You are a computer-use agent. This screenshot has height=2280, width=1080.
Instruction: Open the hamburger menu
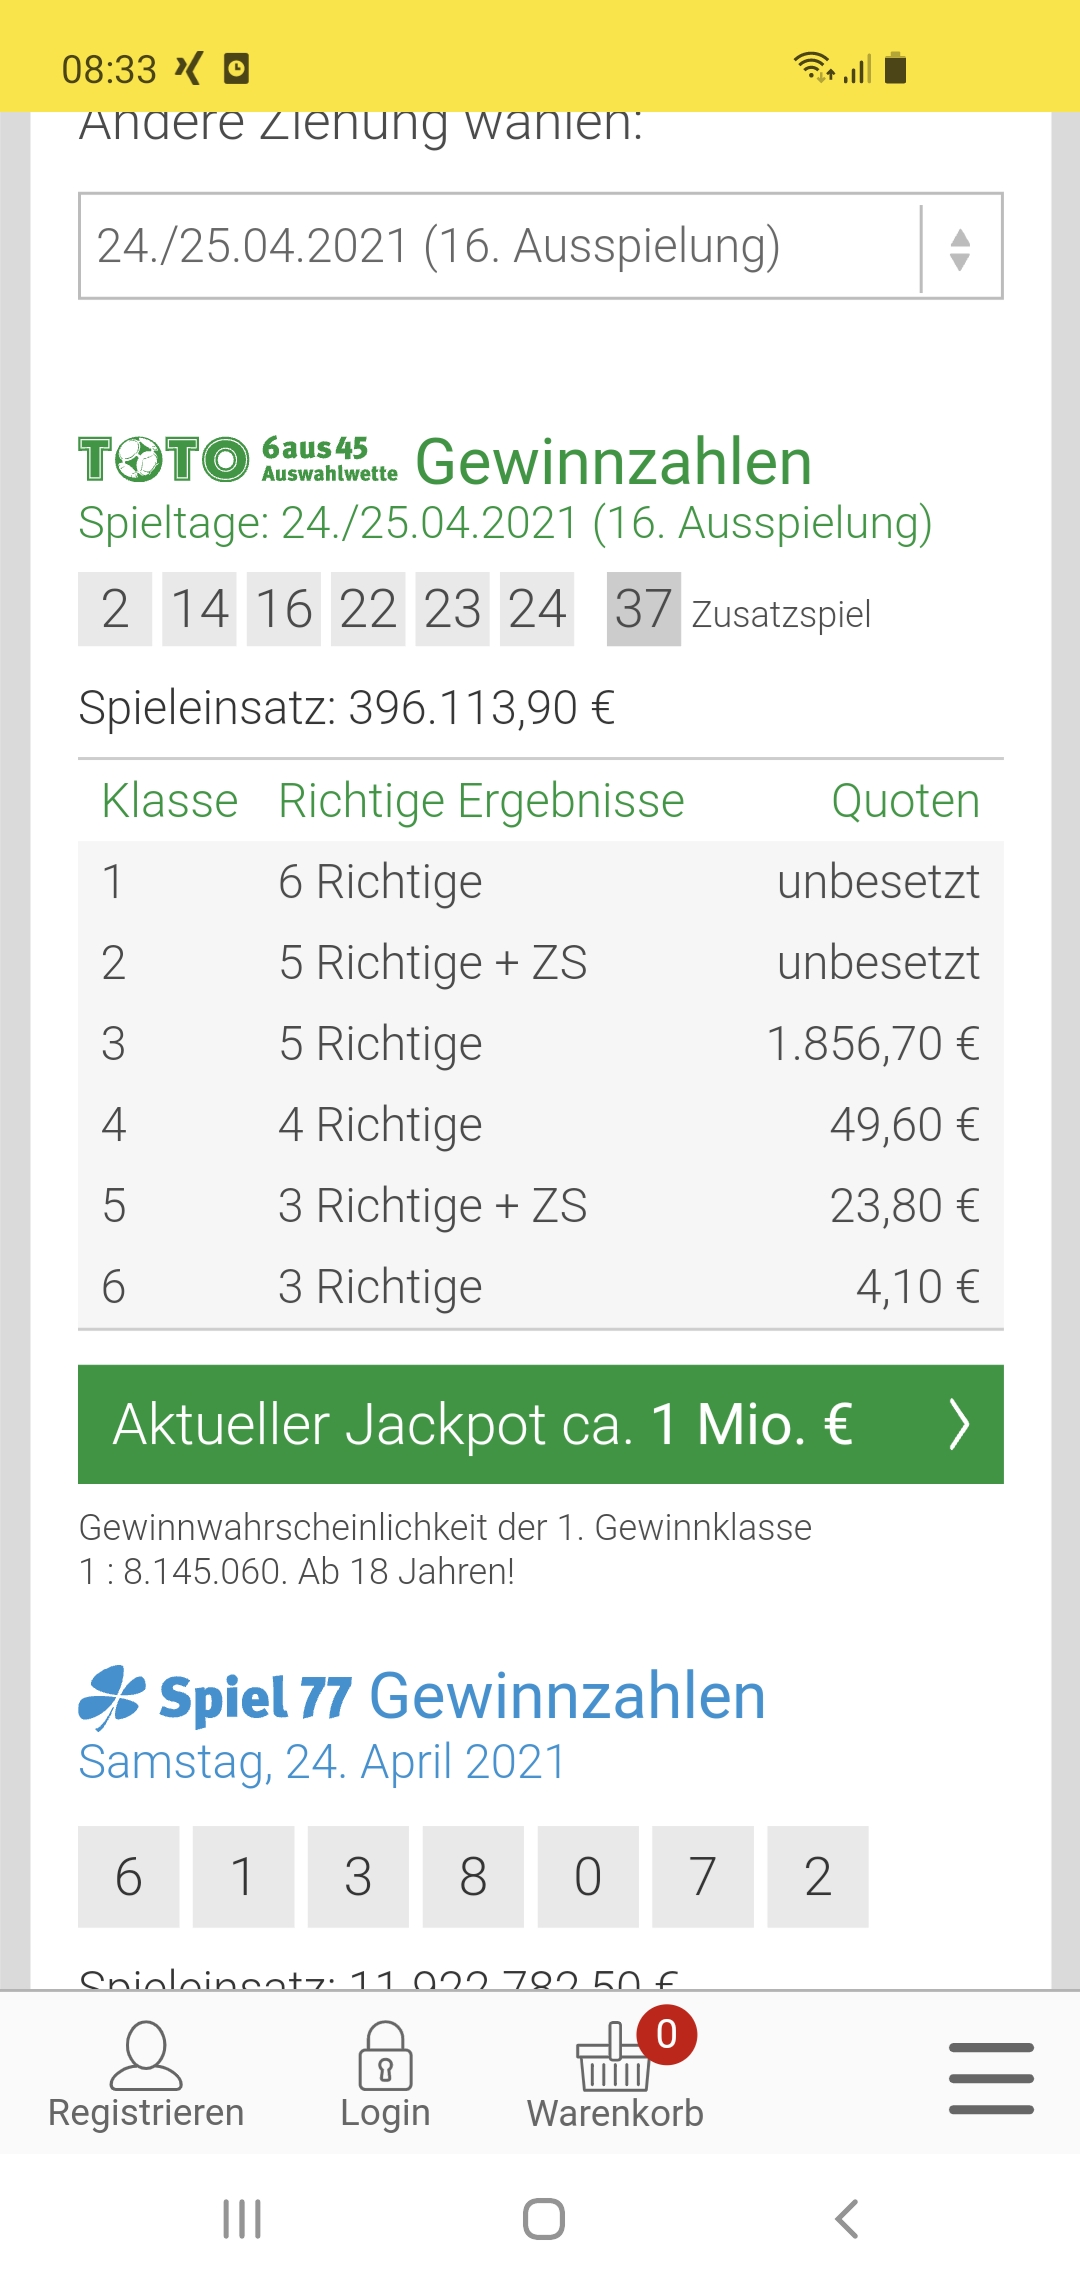(991, 2078)
